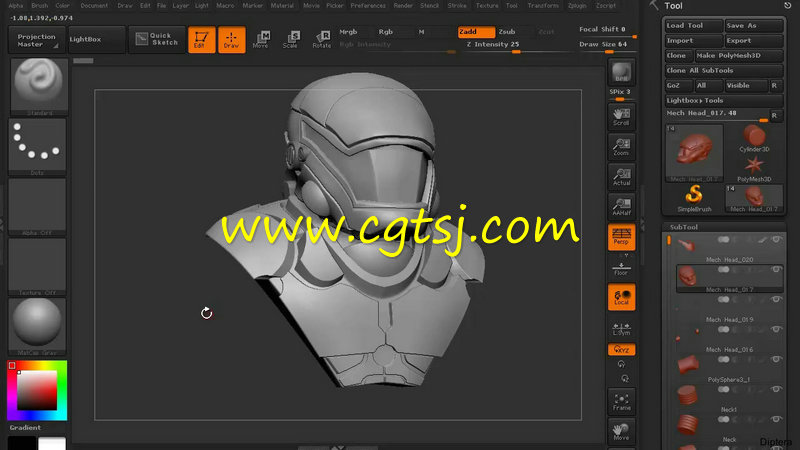Collapse the SubTool section header
This screenshot has width=800, height=450.
684,227
